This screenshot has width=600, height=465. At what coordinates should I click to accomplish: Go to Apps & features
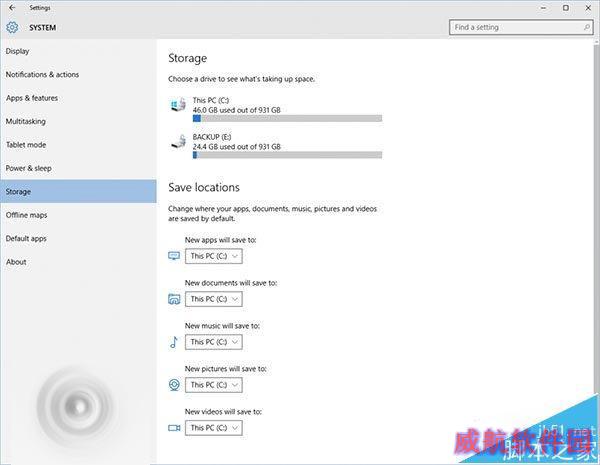point(78,98)
